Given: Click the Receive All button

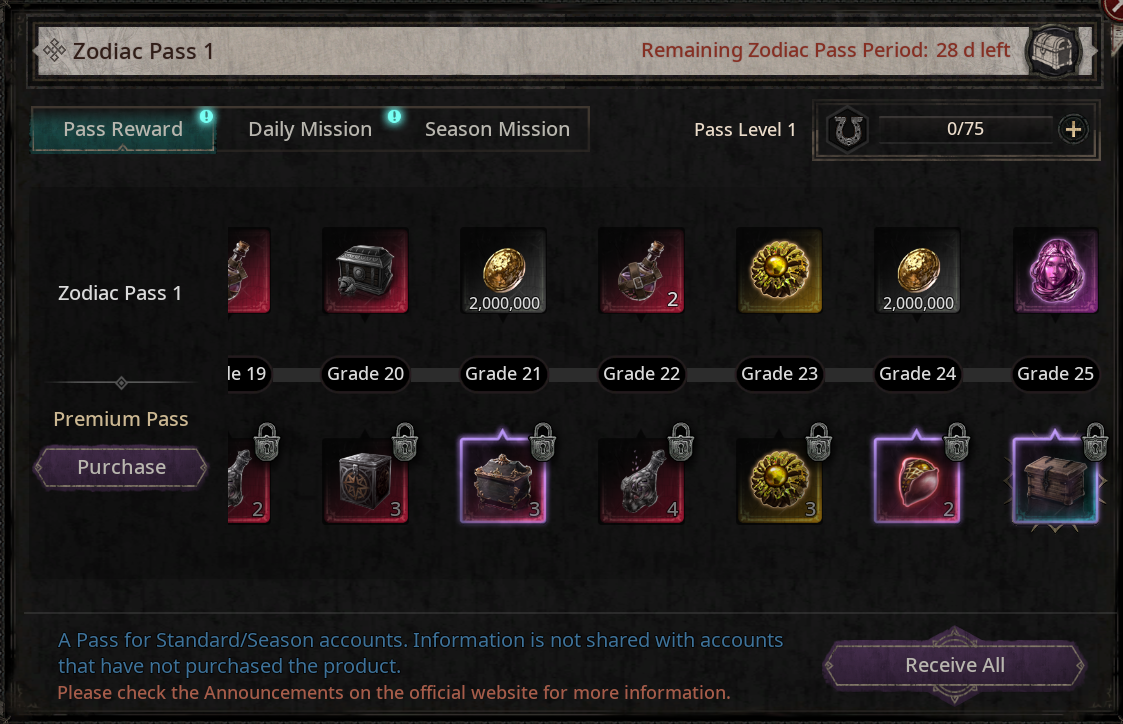Looking at the screenshot, I should (955, 665).
